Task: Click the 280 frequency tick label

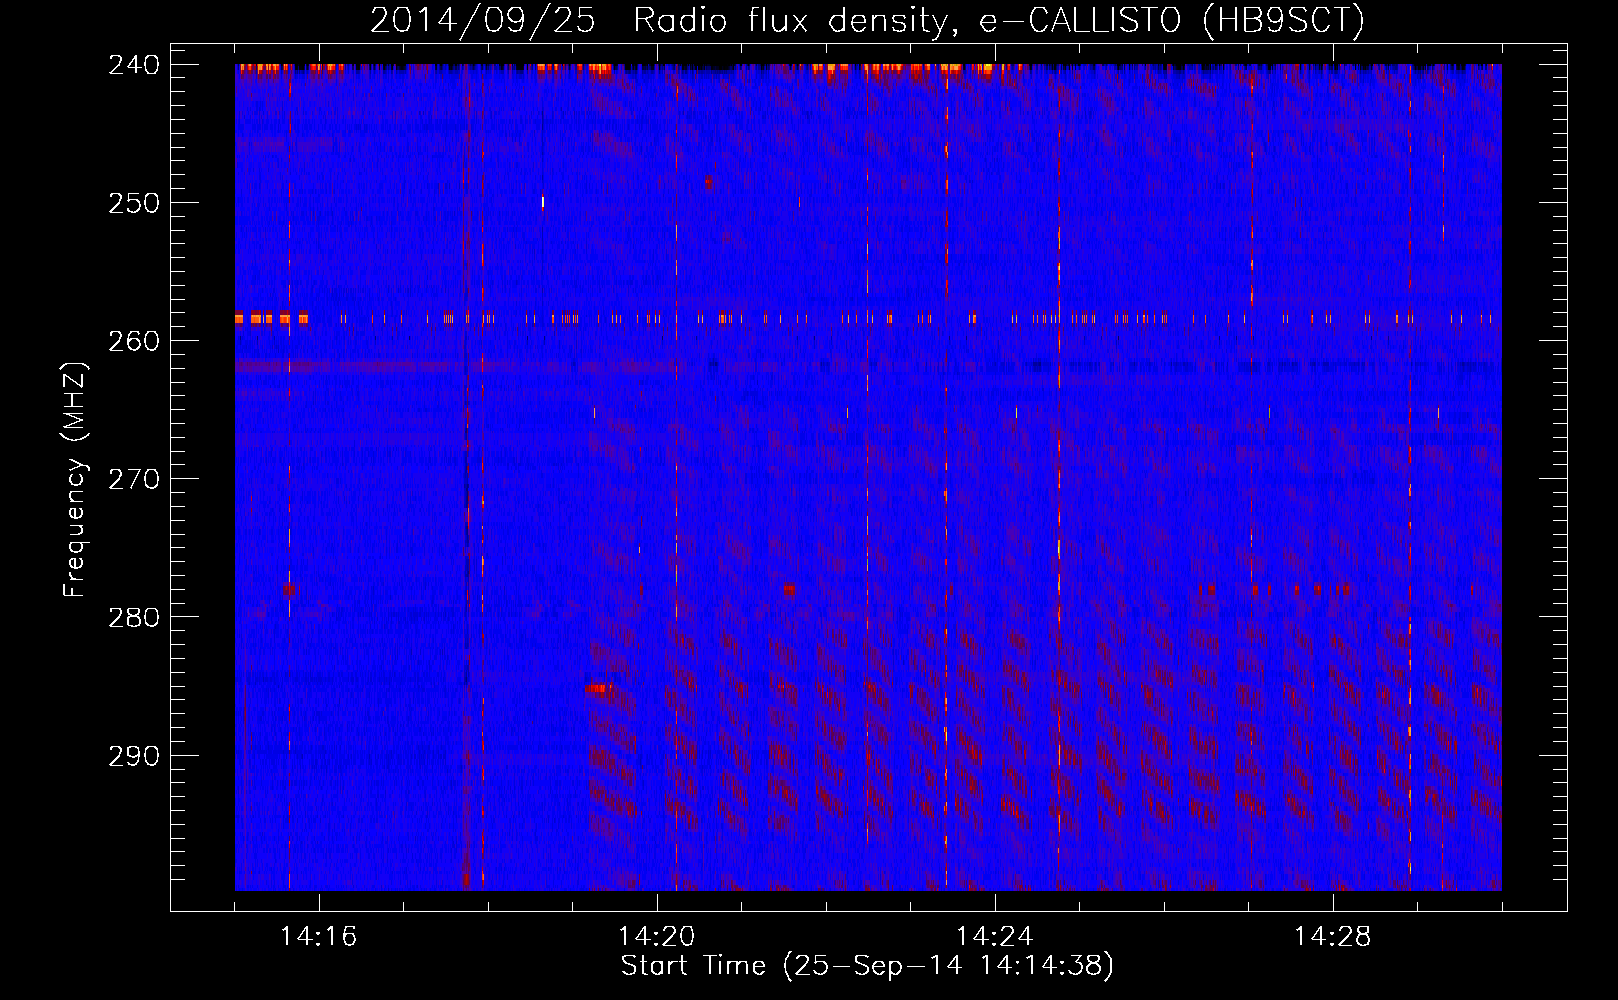Action: click(x=134, y=617)
